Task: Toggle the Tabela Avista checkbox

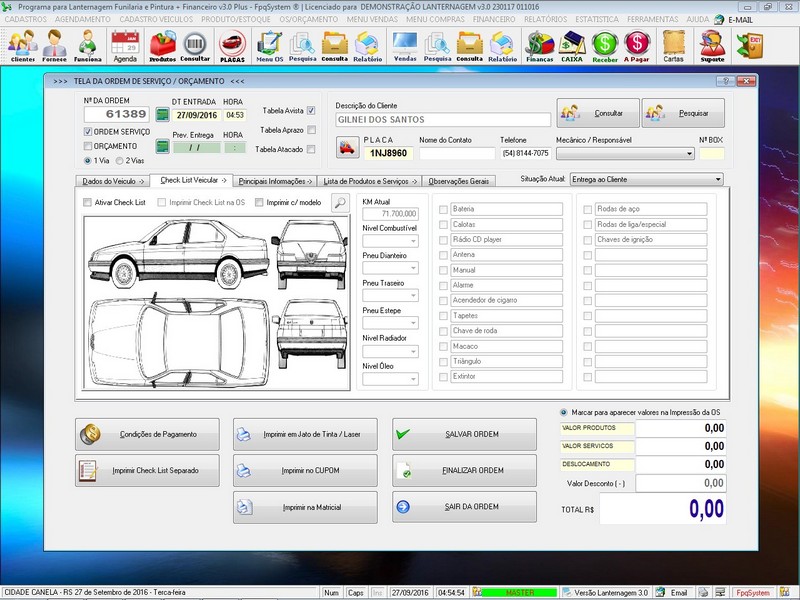Action: (312, 111)
